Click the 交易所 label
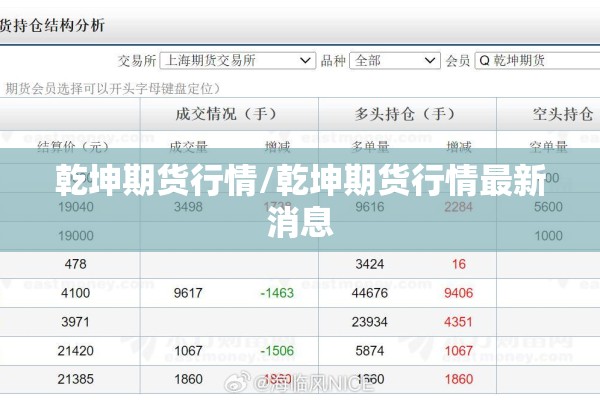600x400 pixels. coord(137,60)
